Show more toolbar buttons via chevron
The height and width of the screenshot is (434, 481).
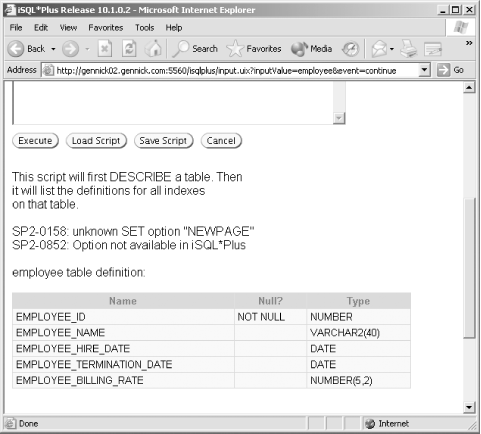click(469, 43)
